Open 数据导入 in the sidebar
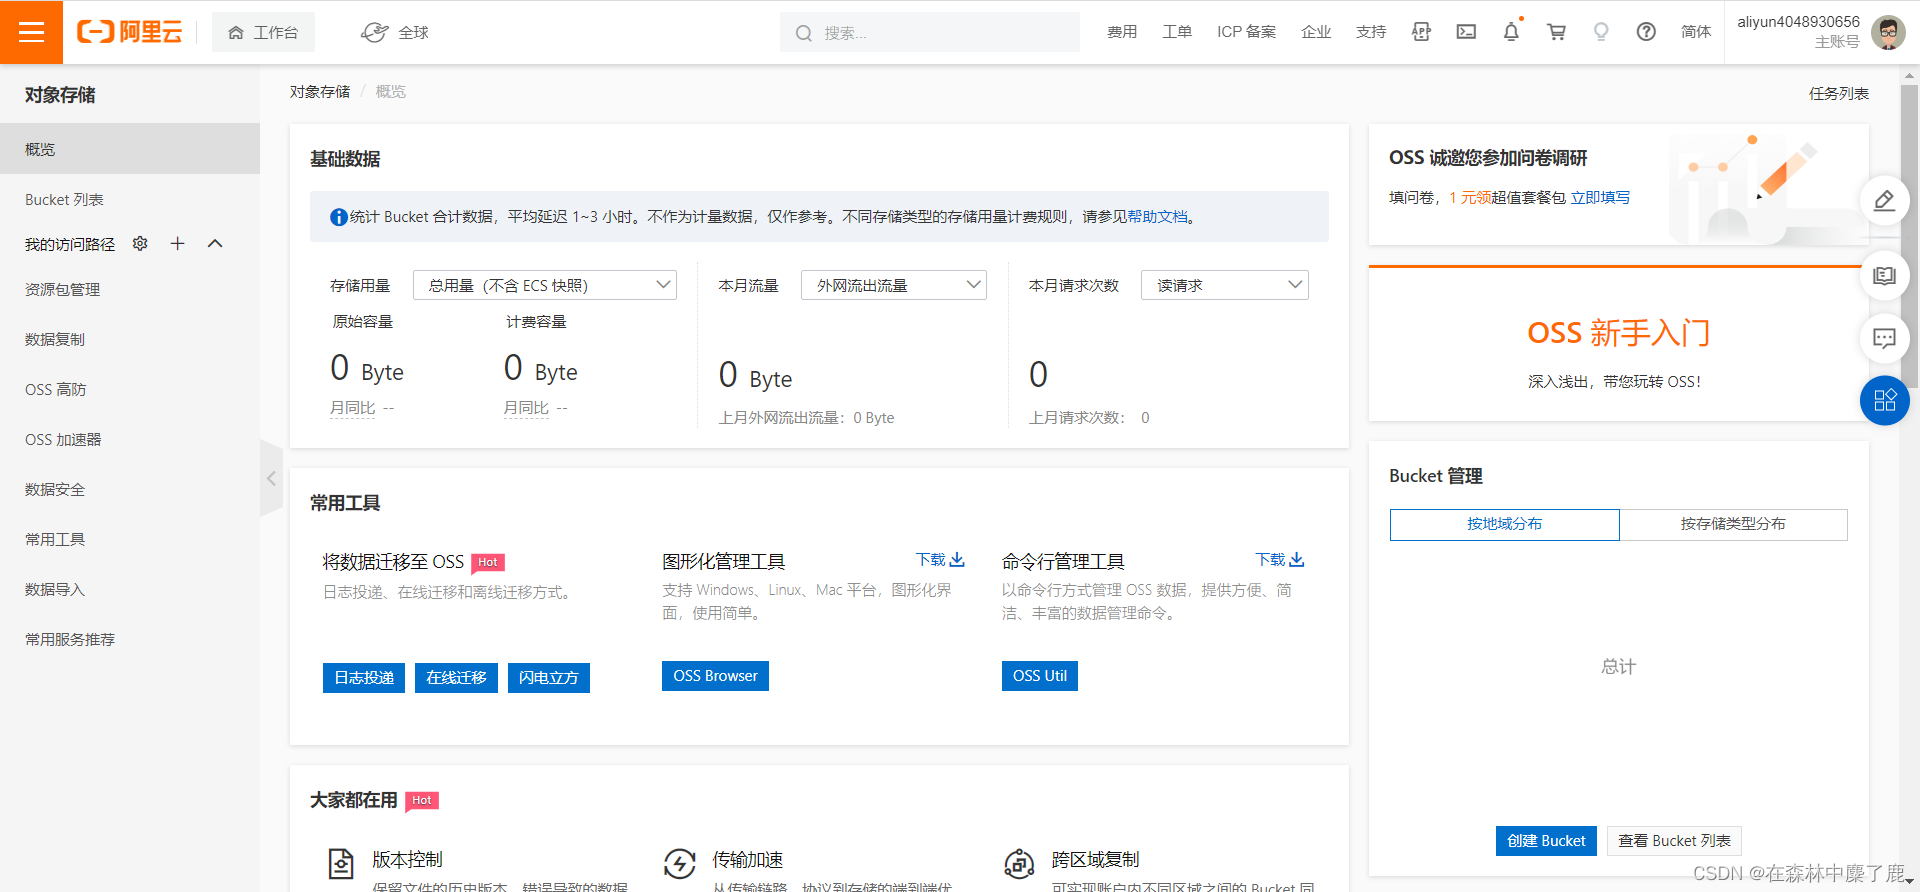Image resolution: width=1920 pixels, height=892 pixels. 130,589
